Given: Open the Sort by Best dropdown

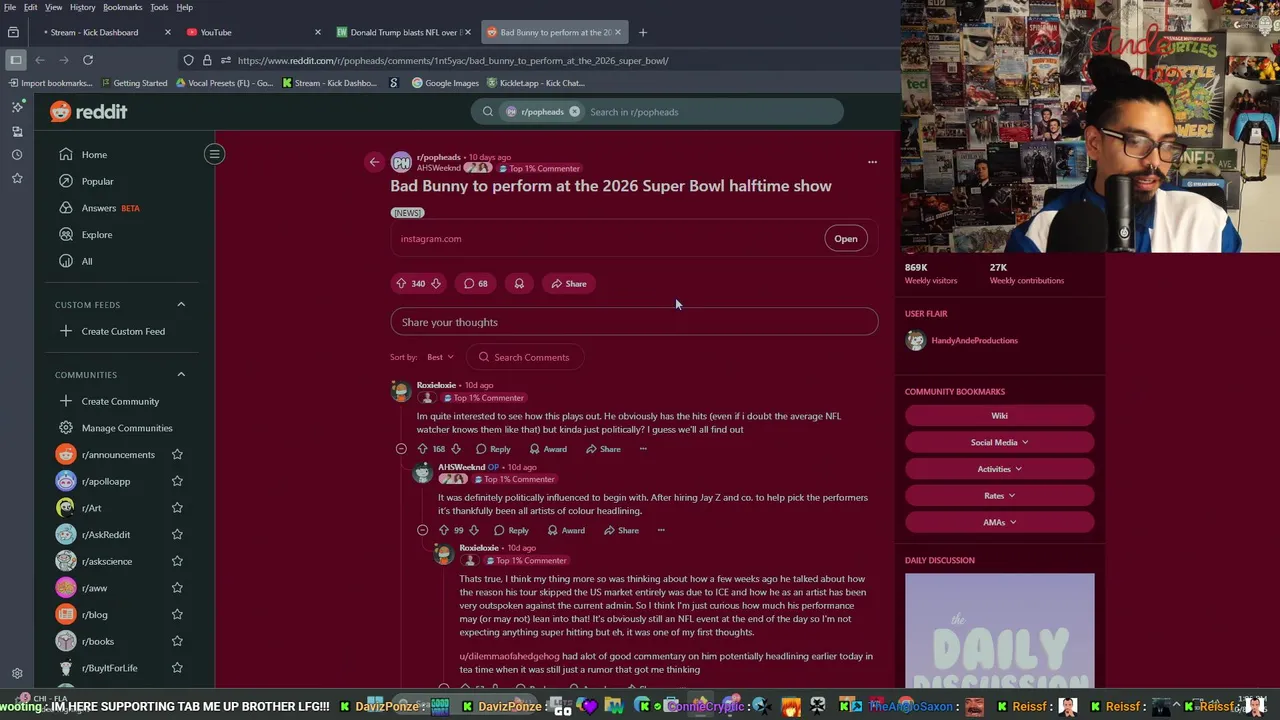Looking at the screenshot, I should click(440, 357).
